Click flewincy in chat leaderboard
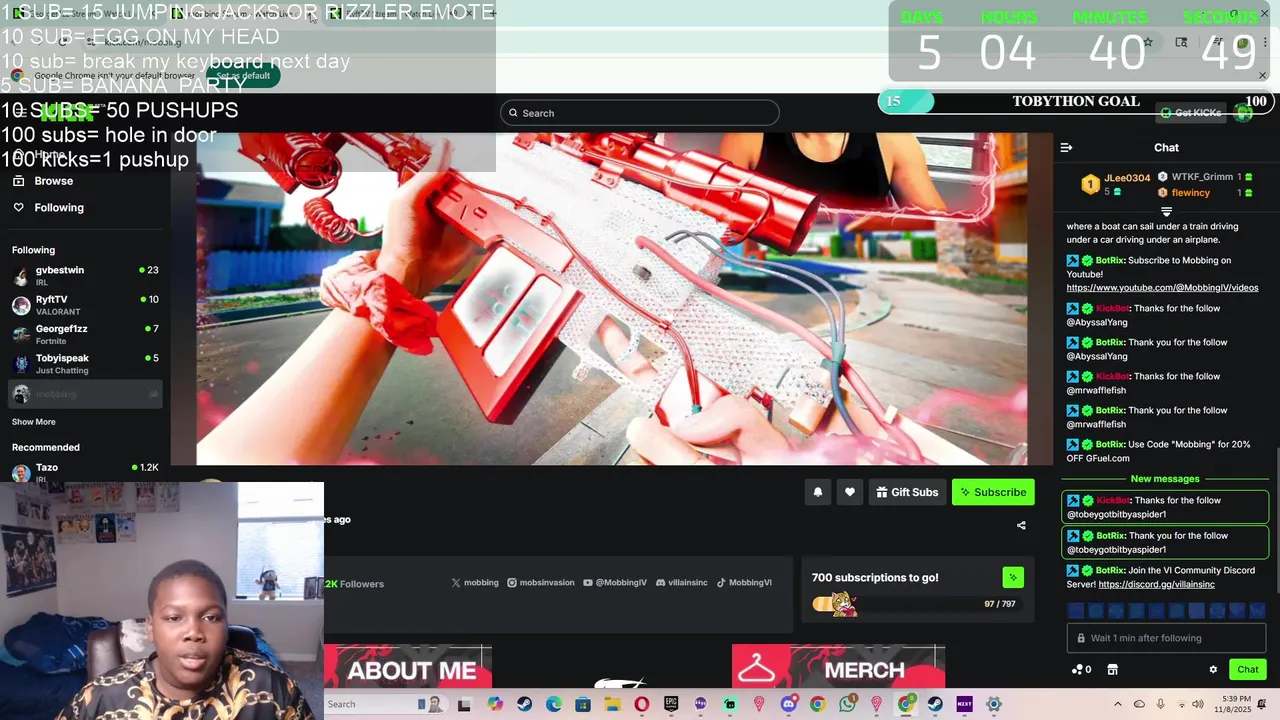The image size is (1280, 720). (x=1190, y=193)
